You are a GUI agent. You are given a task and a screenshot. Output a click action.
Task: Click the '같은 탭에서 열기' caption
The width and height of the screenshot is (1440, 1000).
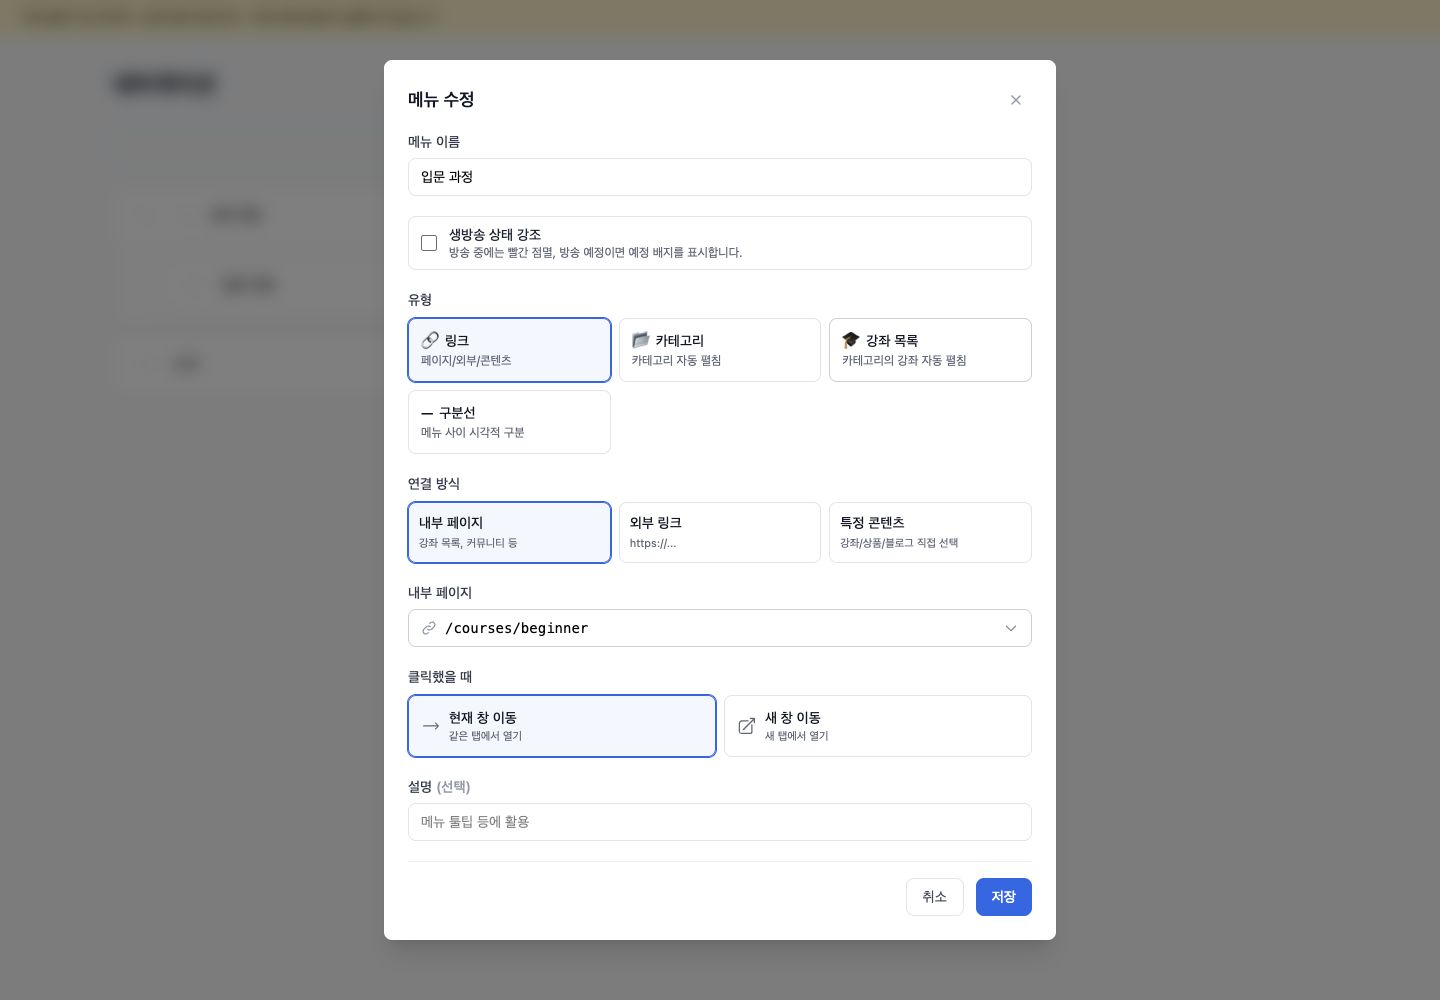pyautogui.click(x=485, y=736)
